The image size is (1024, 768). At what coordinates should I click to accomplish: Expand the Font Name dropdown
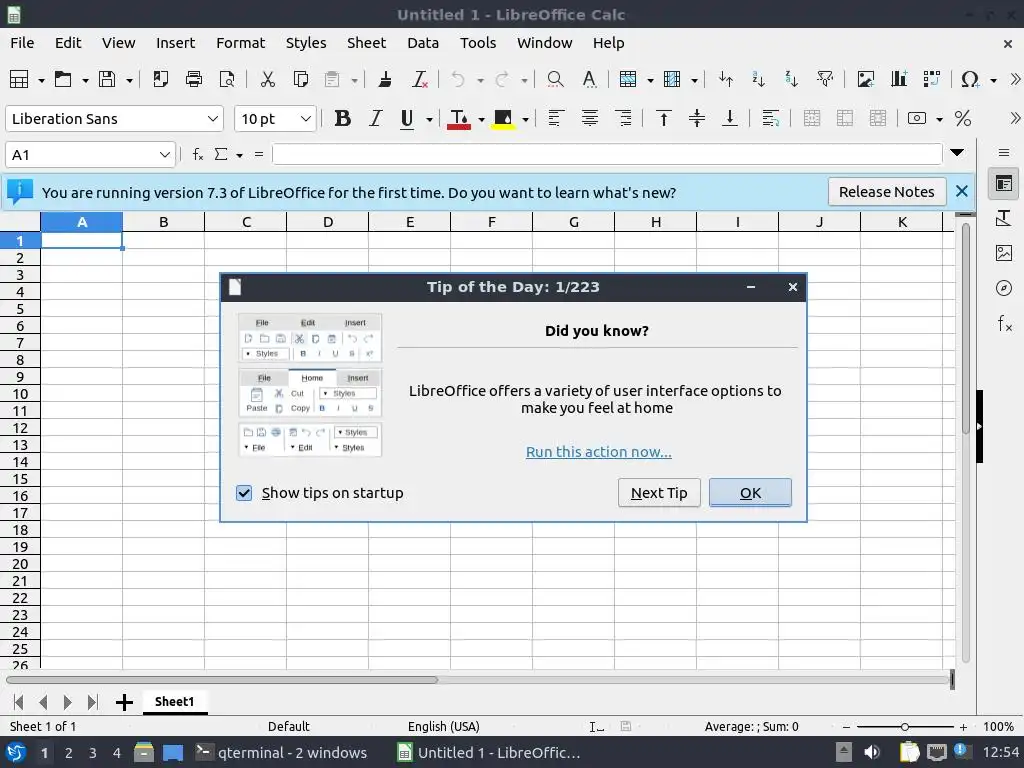[212, 119]
